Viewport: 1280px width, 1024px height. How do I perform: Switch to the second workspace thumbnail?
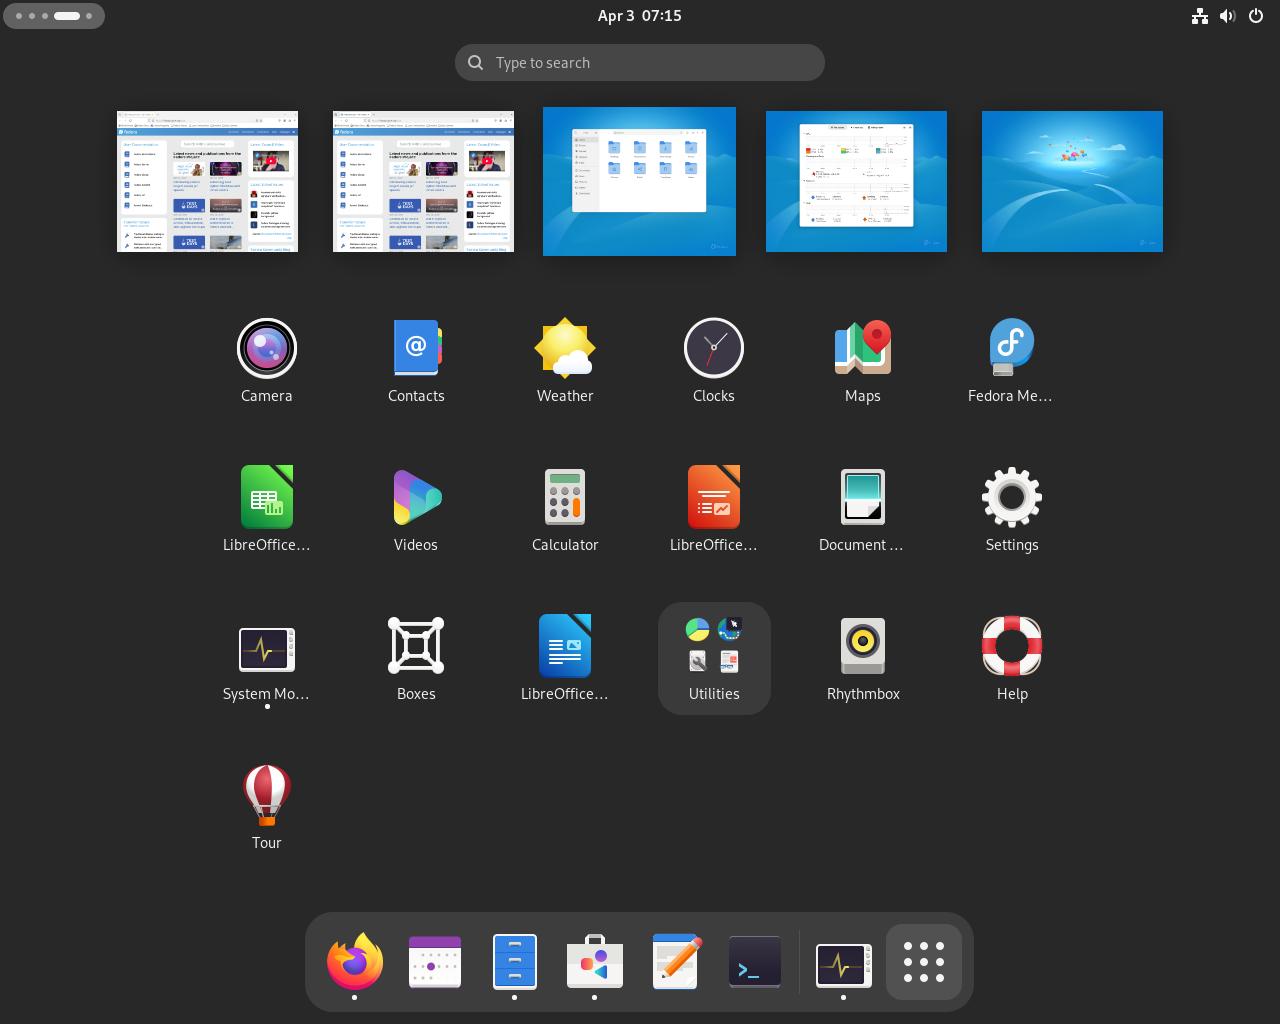423,181
